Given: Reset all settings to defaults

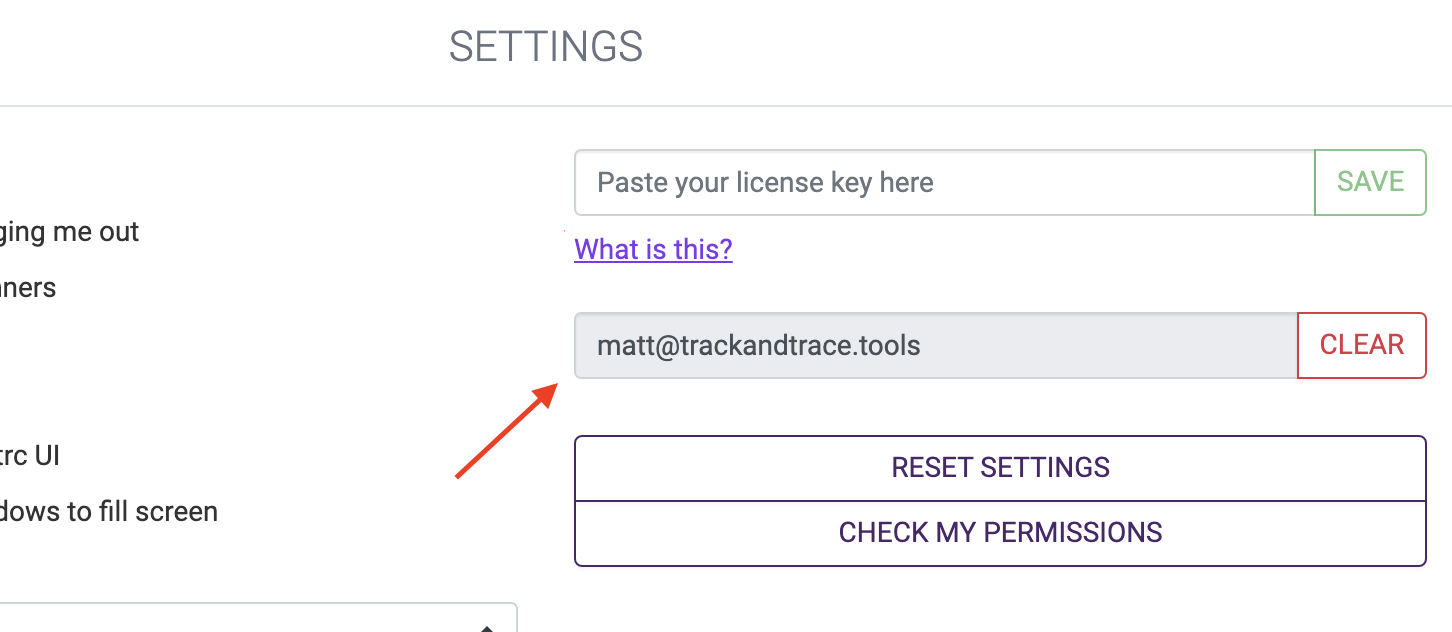Looking at the screenshot, I should [x=1000, y=468].
